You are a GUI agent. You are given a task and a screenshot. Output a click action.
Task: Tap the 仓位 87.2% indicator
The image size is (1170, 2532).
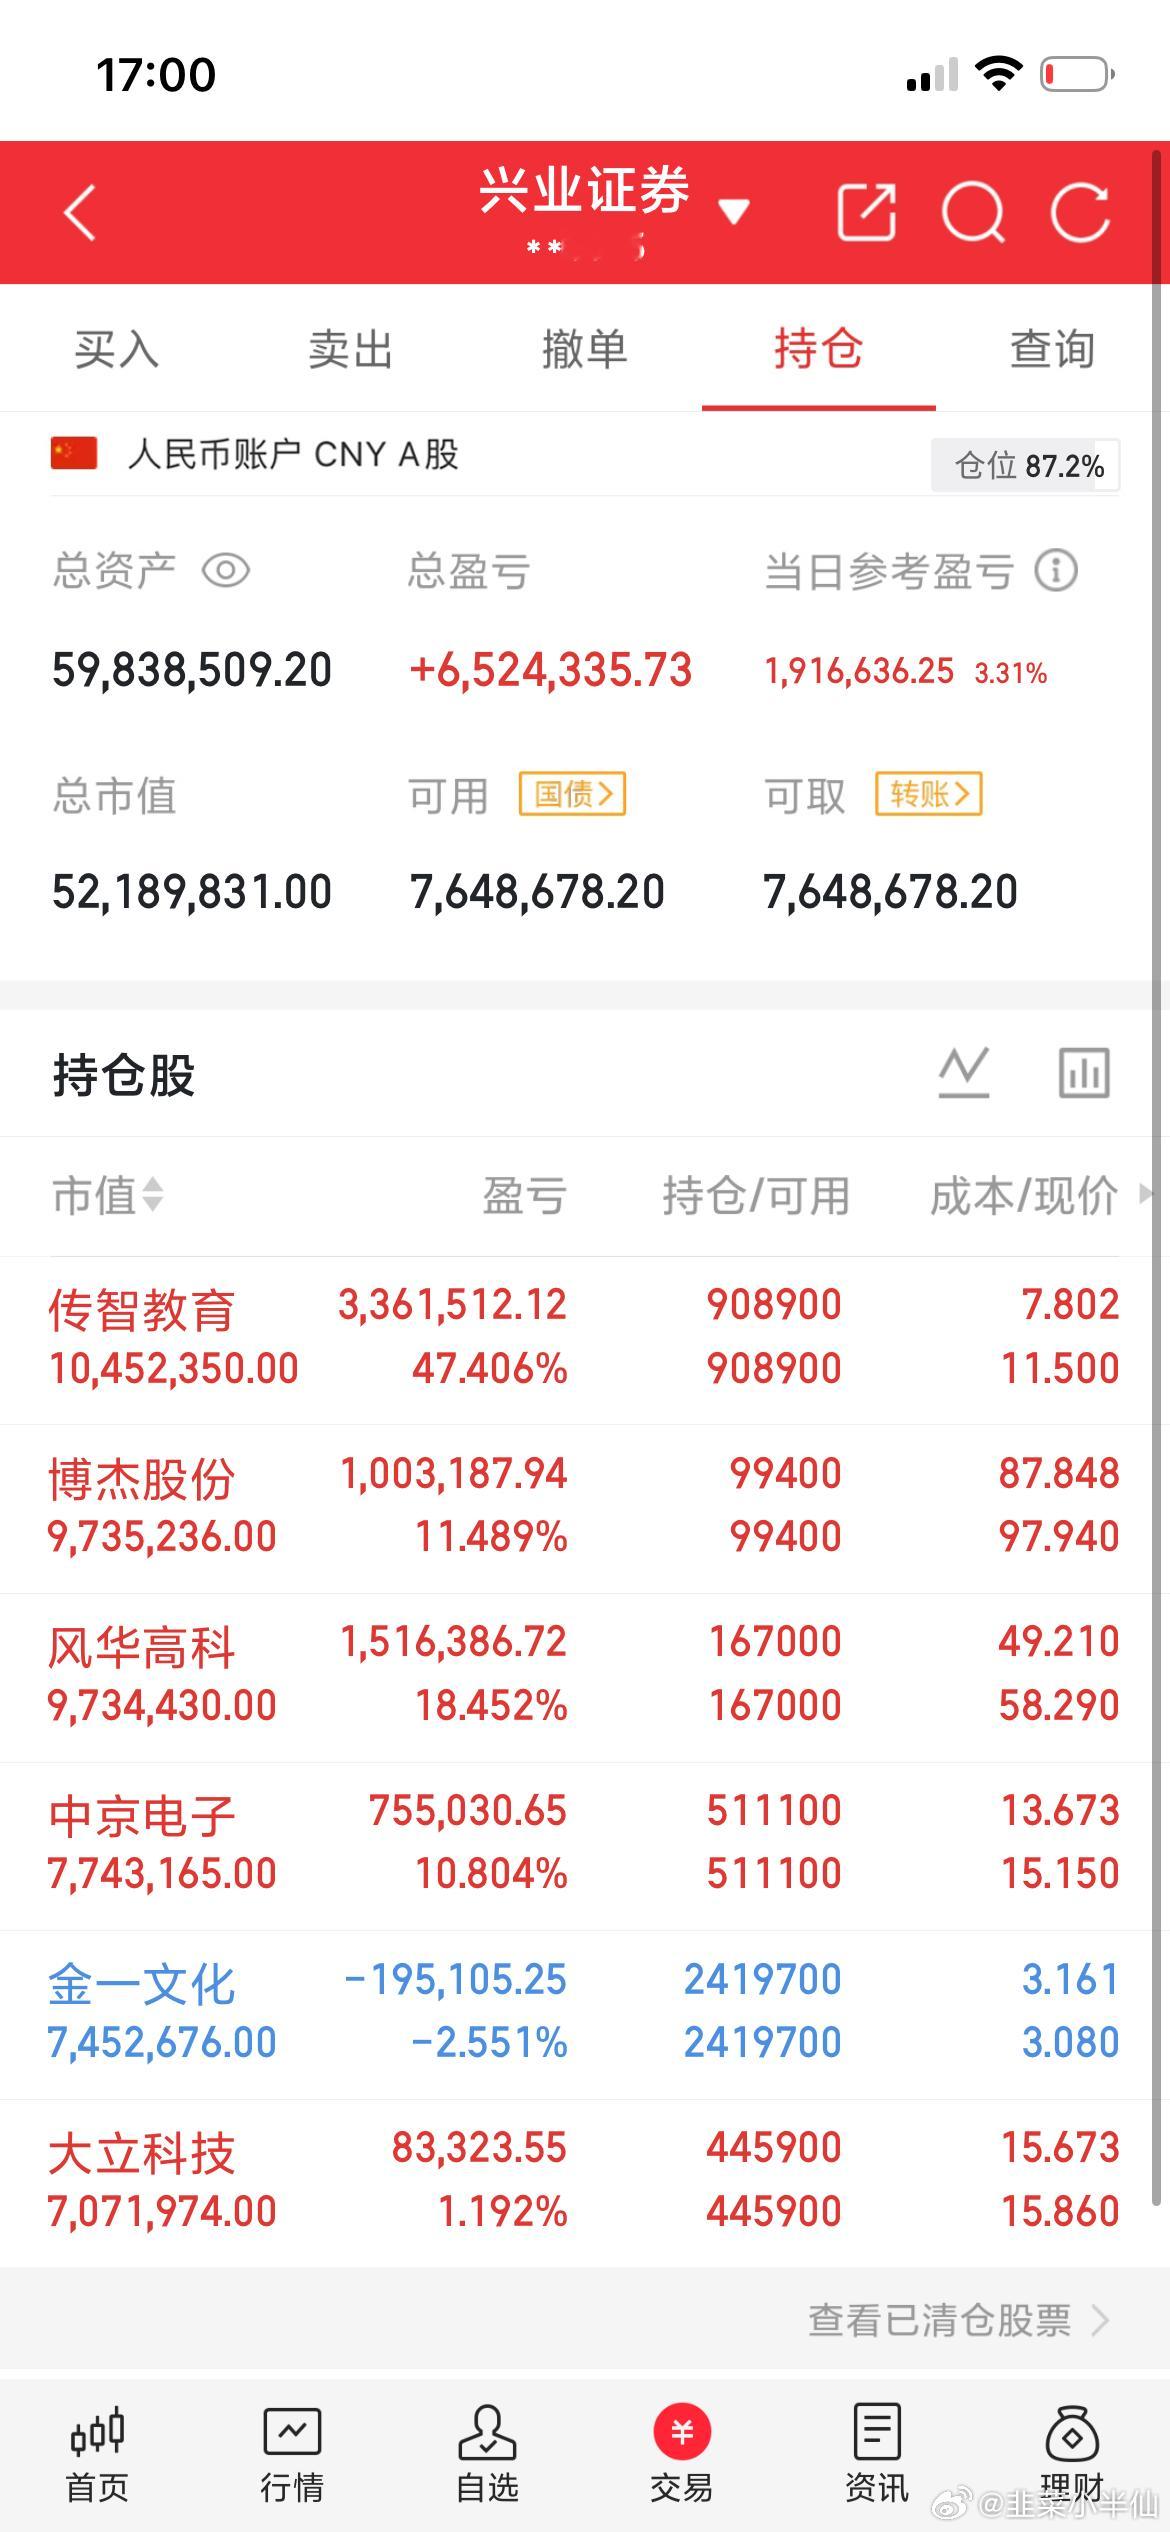(1025, 465)
